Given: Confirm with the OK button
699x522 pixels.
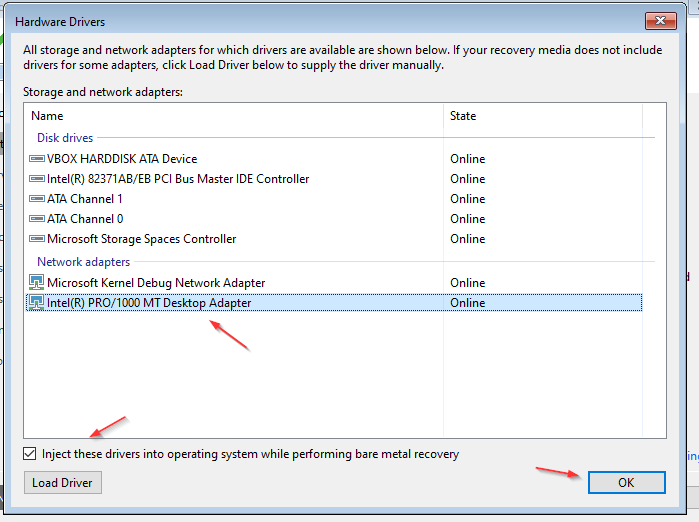Looking at the screenshot, I should (626, 483).
